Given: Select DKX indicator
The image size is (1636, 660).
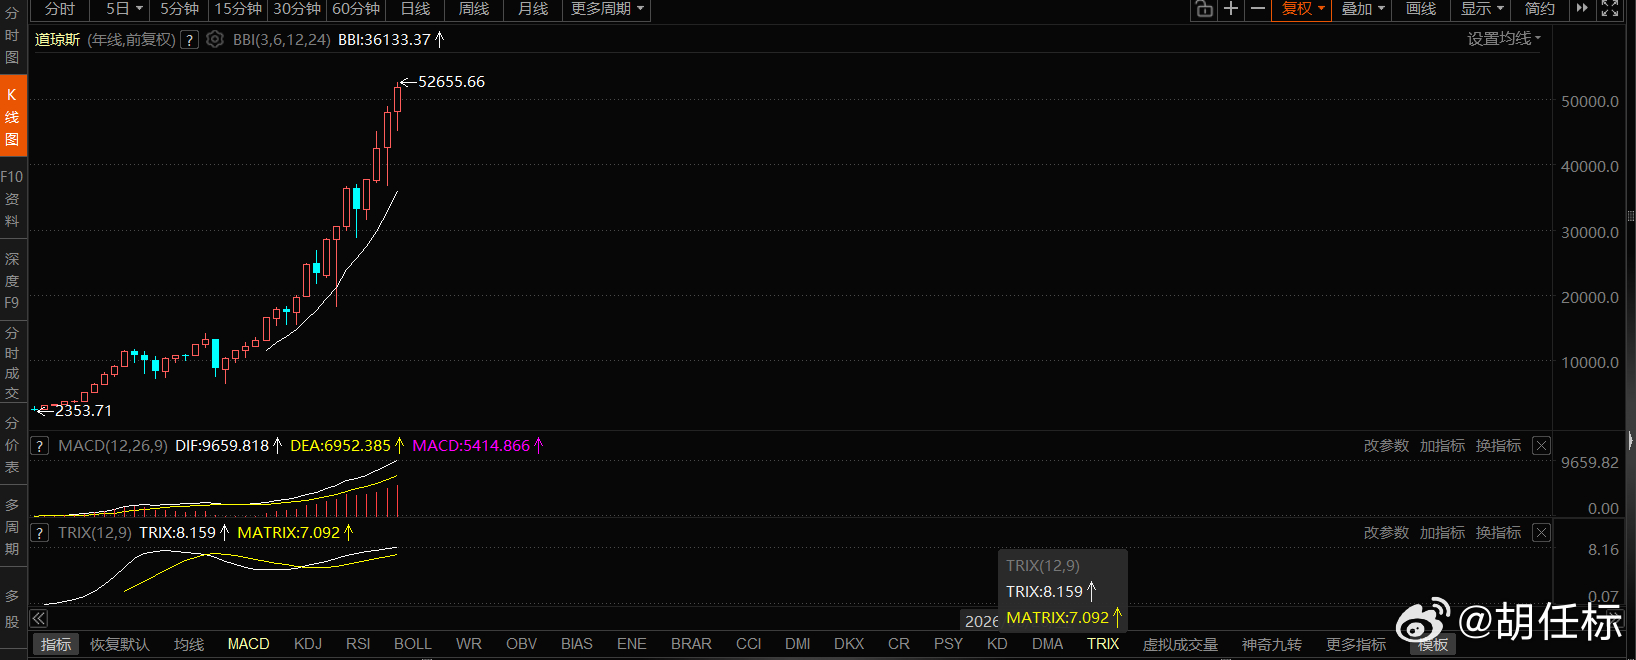Looking at the screenshot, I should [x=849, y=644].
